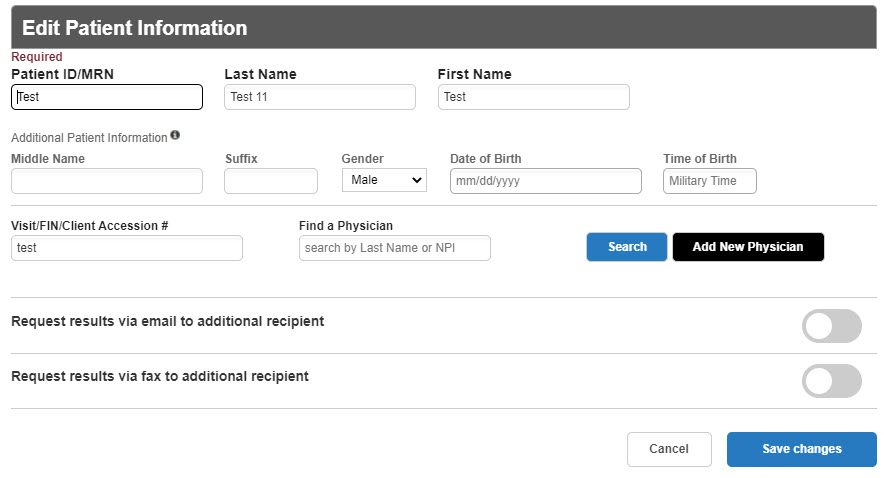Image resolution: width=884 pixels, height=478 pixels.
Task: Click the fax request label text
Action: click(159, 376)
